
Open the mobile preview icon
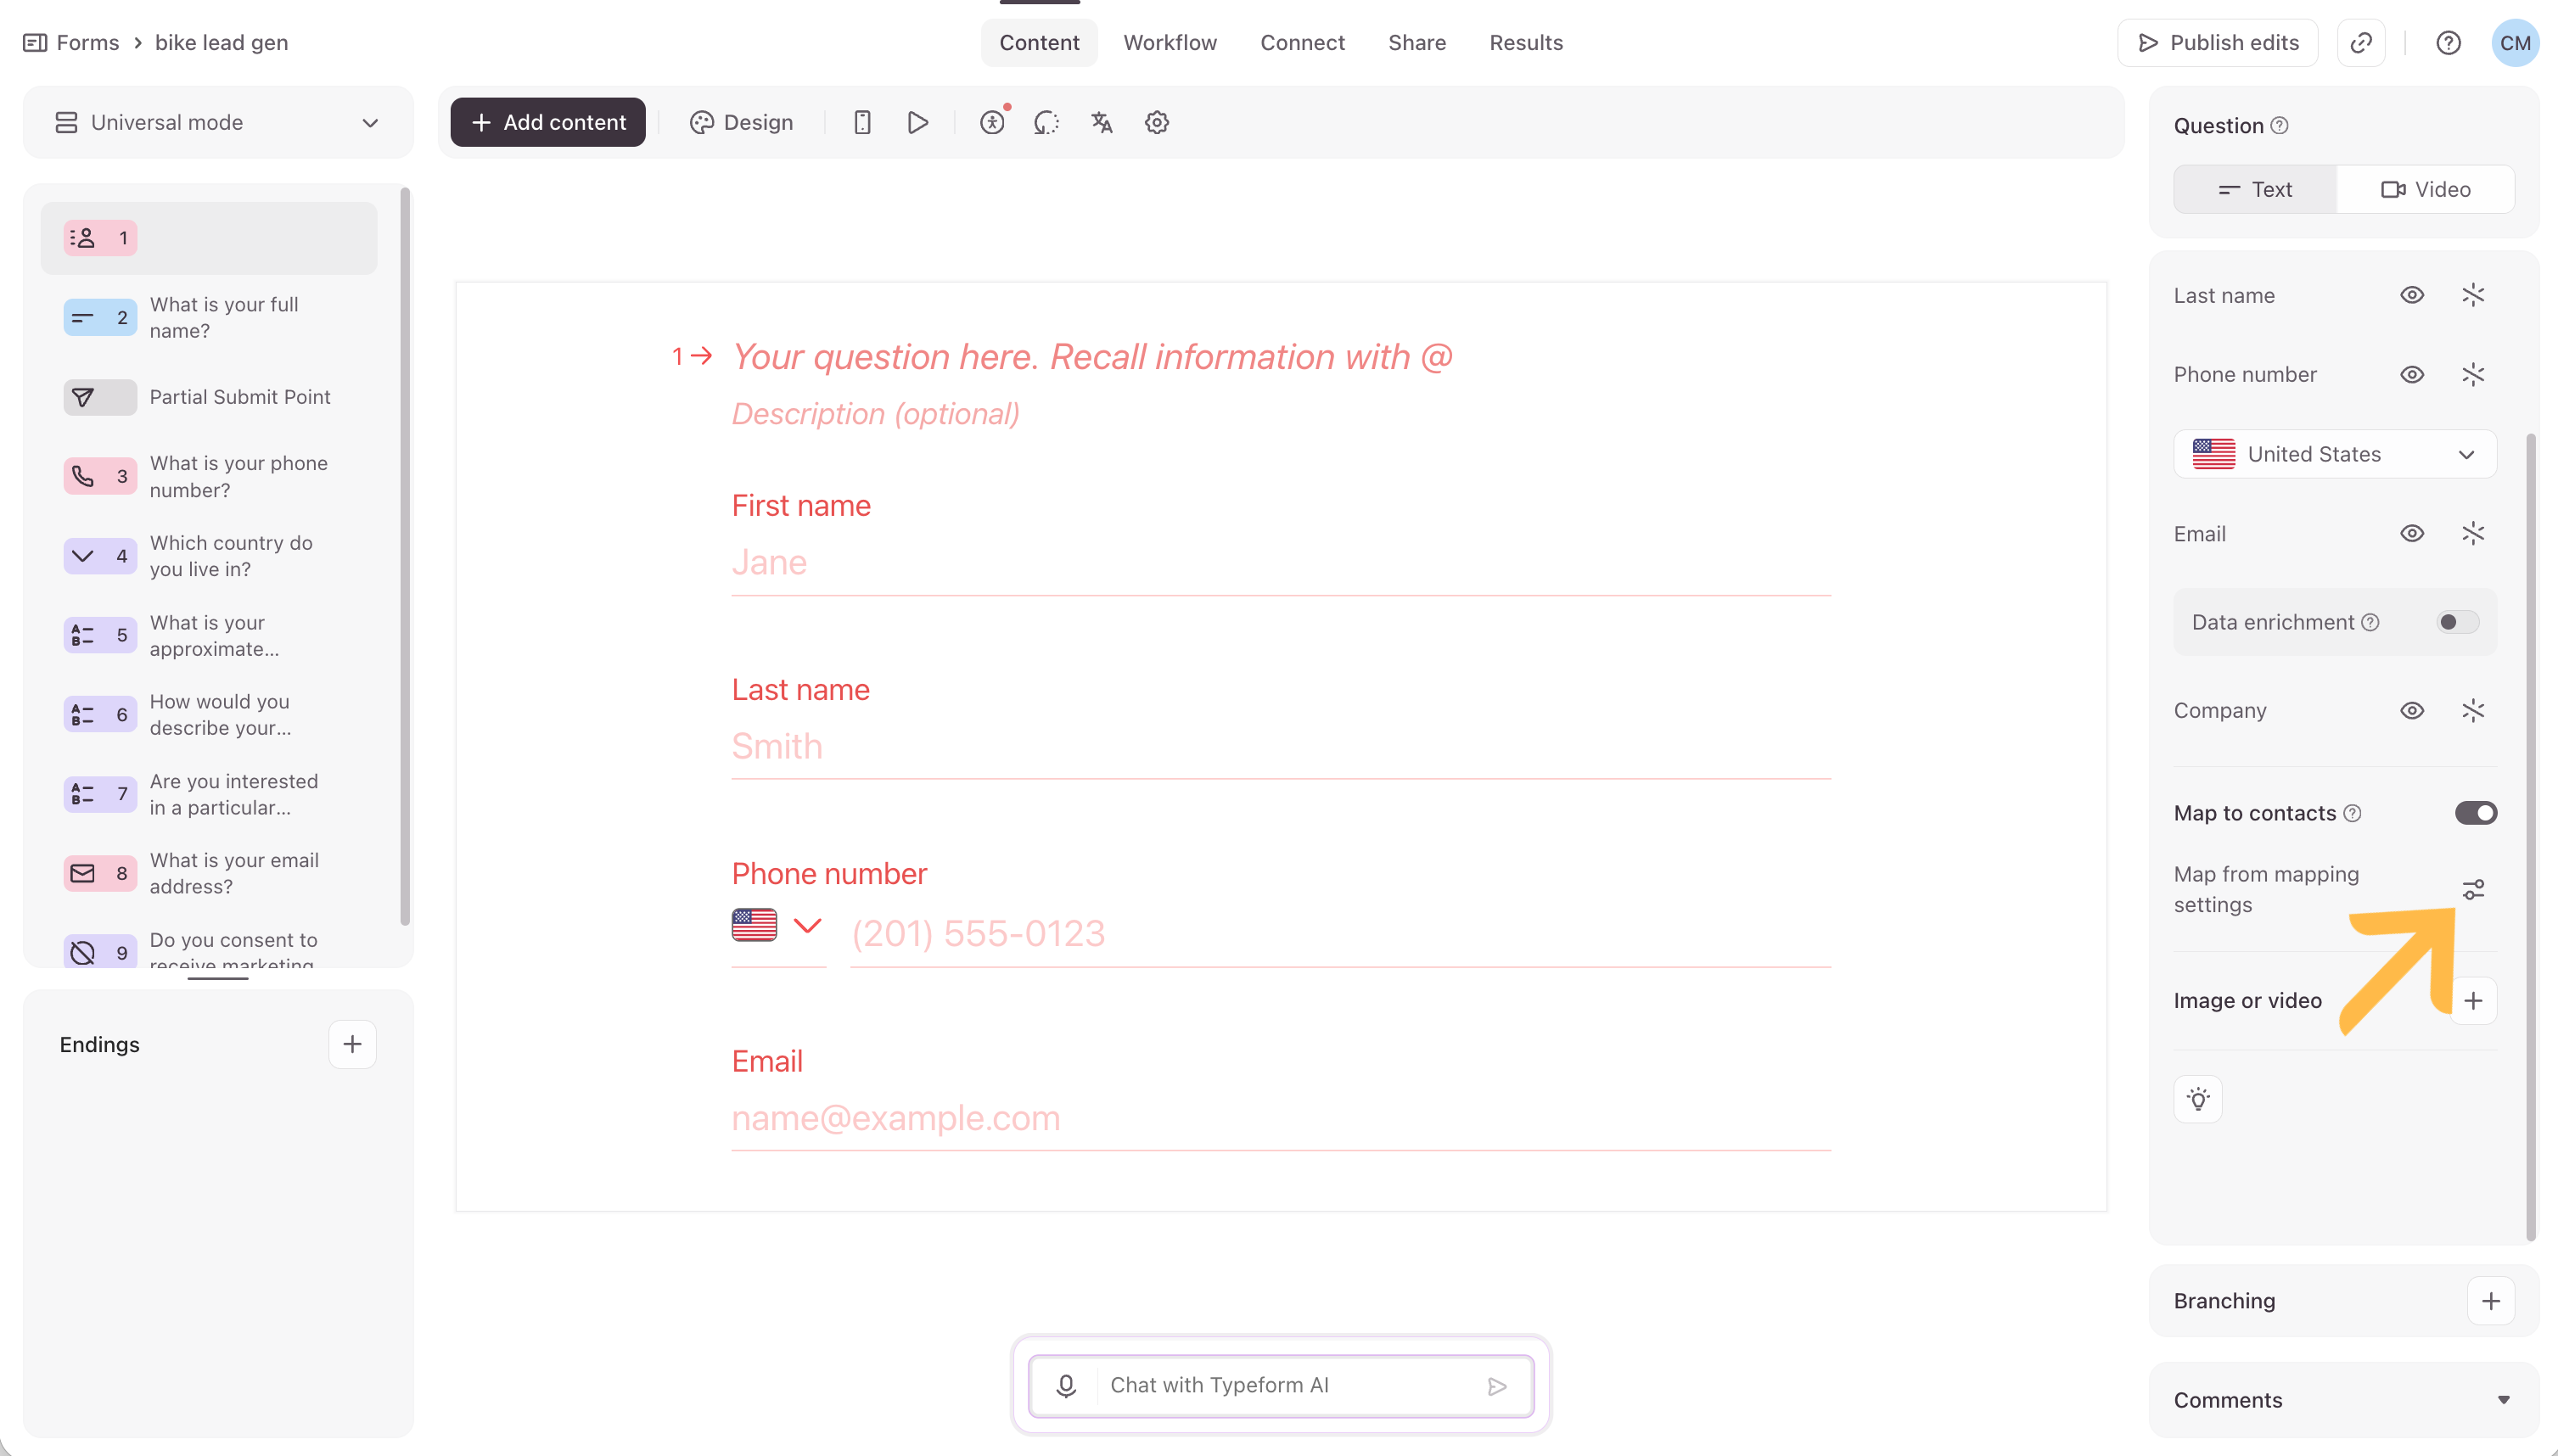point(862,122)
